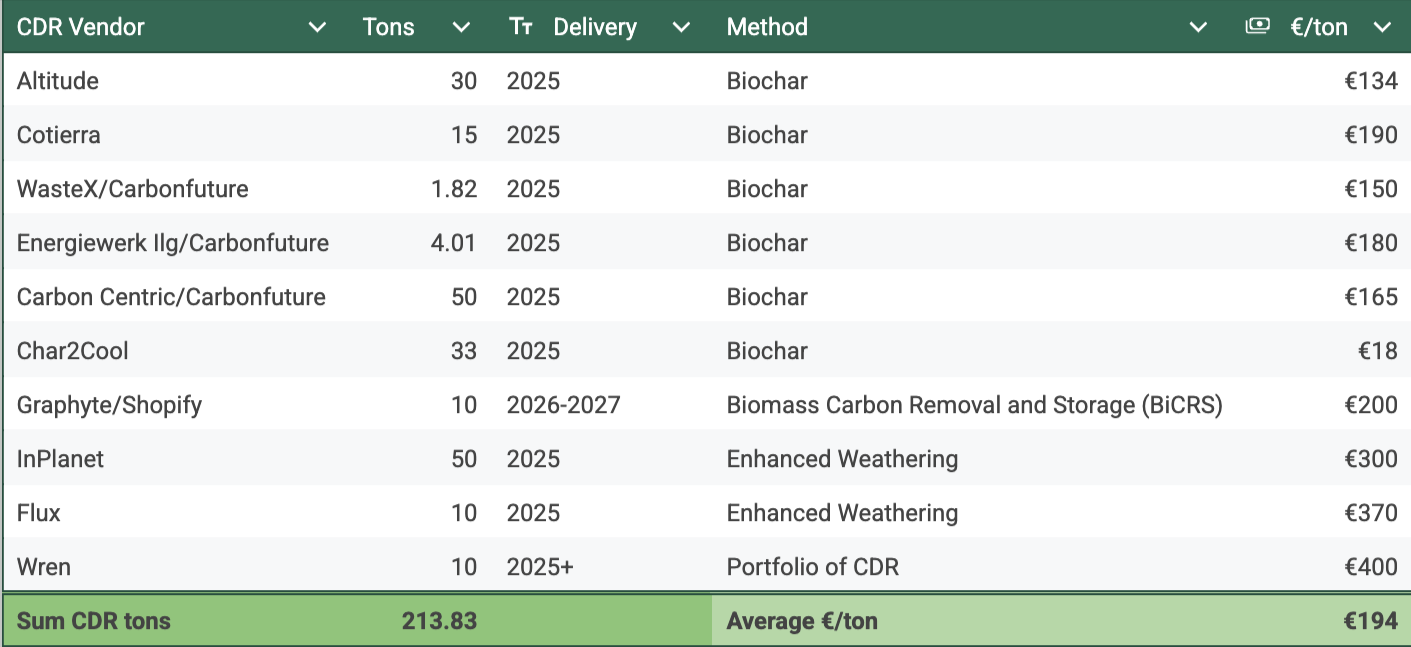Click the €18 price cell for Char2Cool
The width and height of the screenshot is (1411, 647).
click(x=1378, y=351)
